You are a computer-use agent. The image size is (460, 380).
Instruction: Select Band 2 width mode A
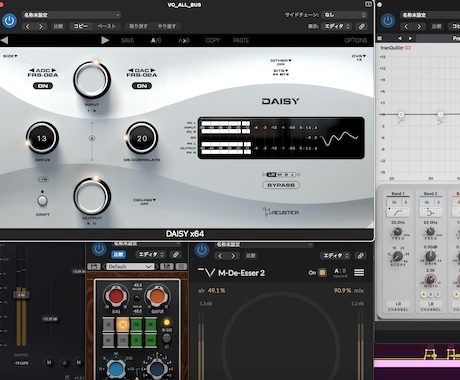coord(424,294)
